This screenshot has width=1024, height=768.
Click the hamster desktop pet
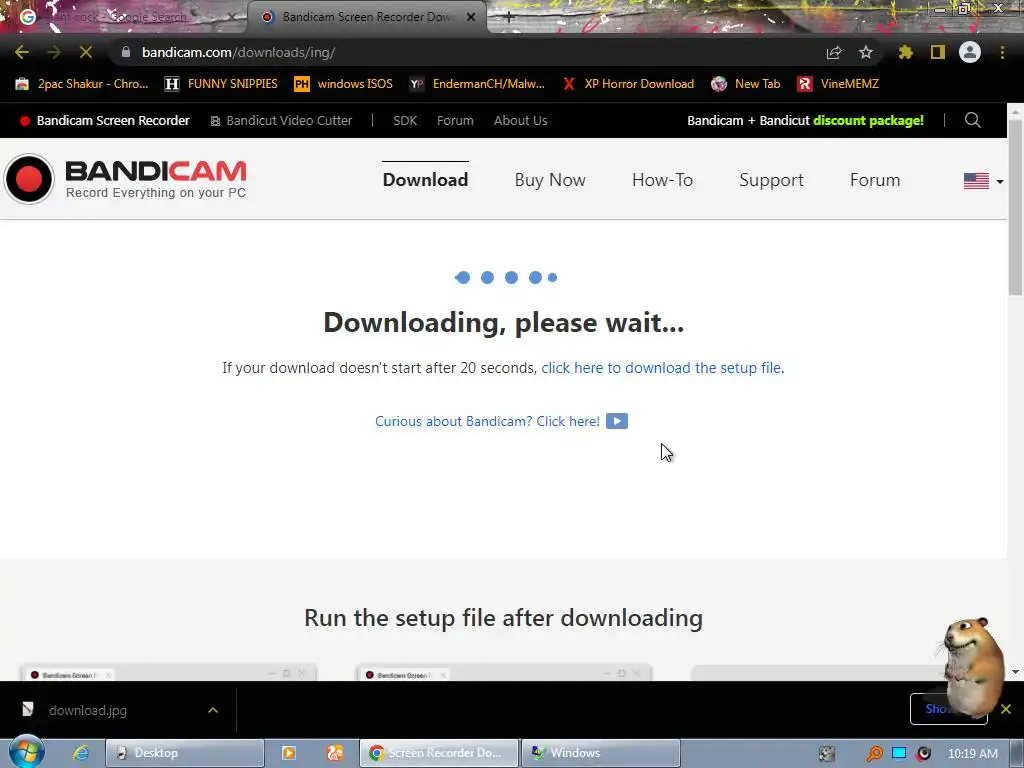[972, 666]
